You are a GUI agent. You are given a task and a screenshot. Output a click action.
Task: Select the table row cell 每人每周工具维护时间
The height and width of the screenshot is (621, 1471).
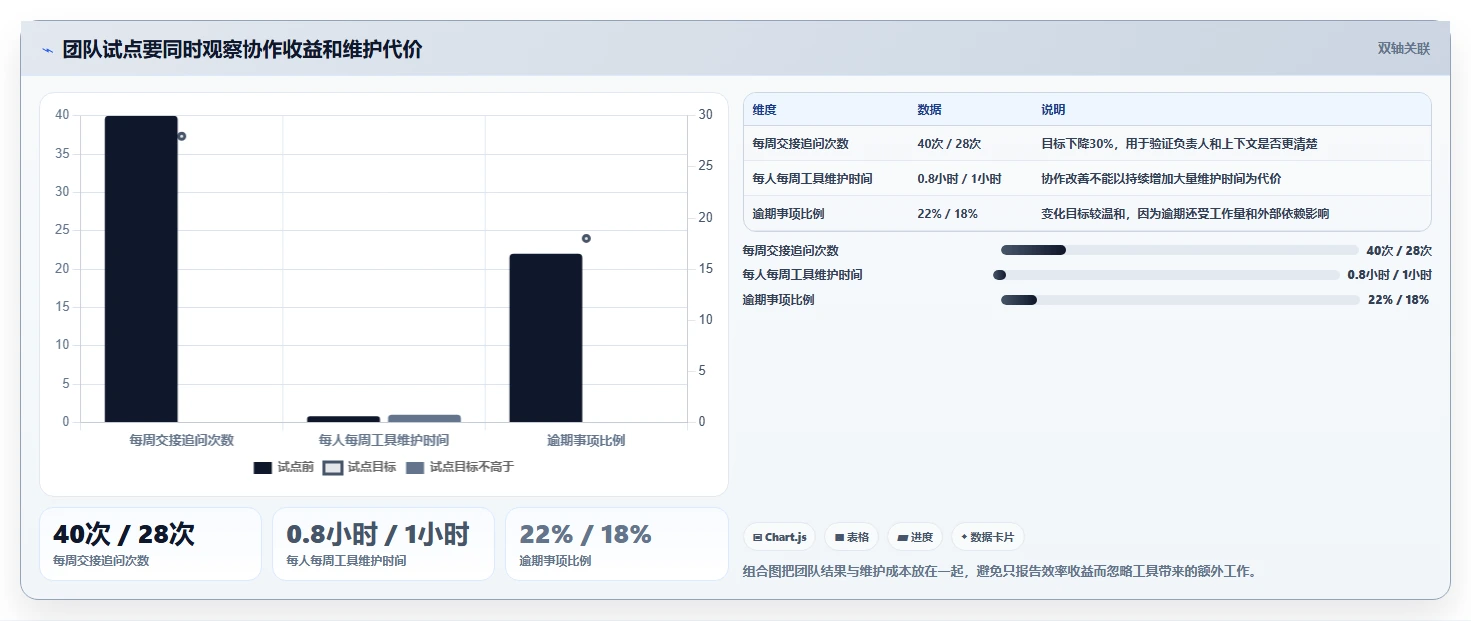coord(813,179)
